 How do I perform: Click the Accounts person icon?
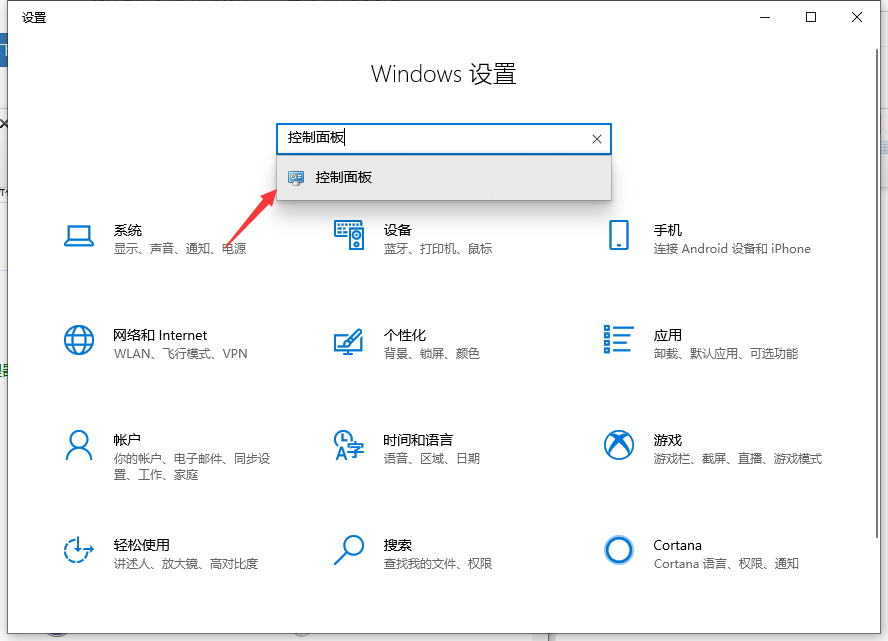point(79,445)
